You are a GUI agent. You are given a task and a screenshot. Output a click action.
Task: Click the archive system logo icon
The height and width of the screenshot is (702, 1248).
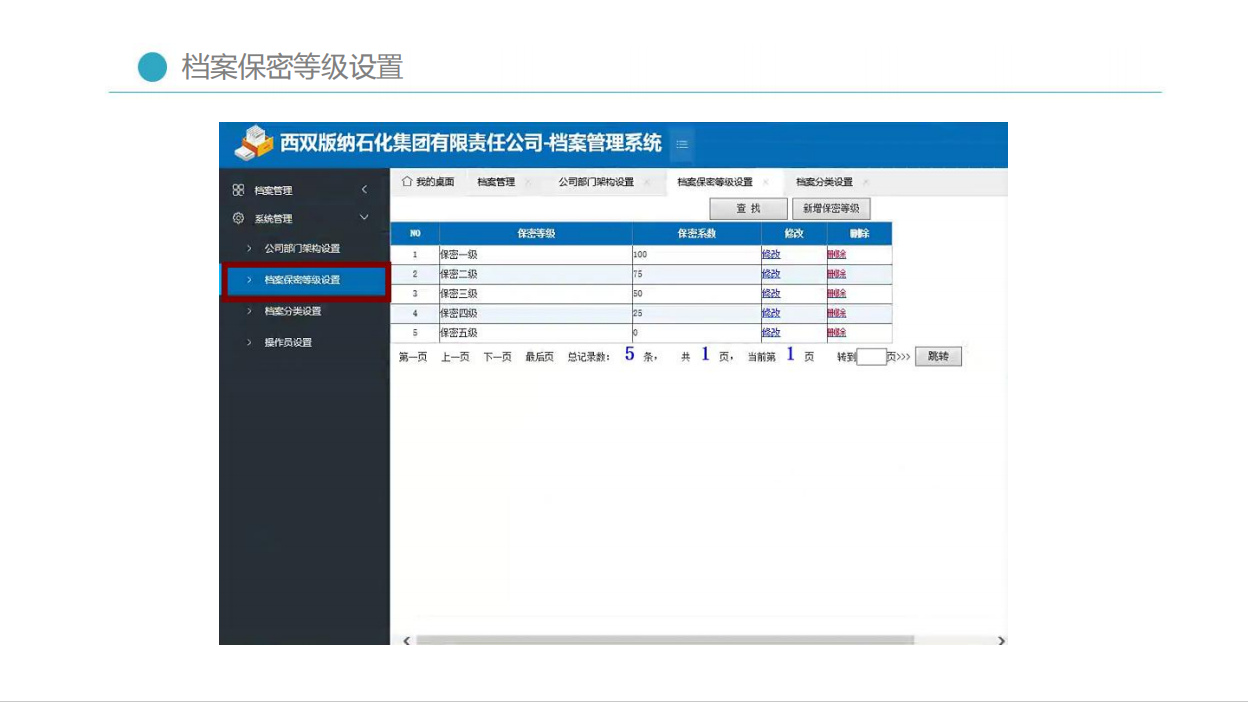253,144
